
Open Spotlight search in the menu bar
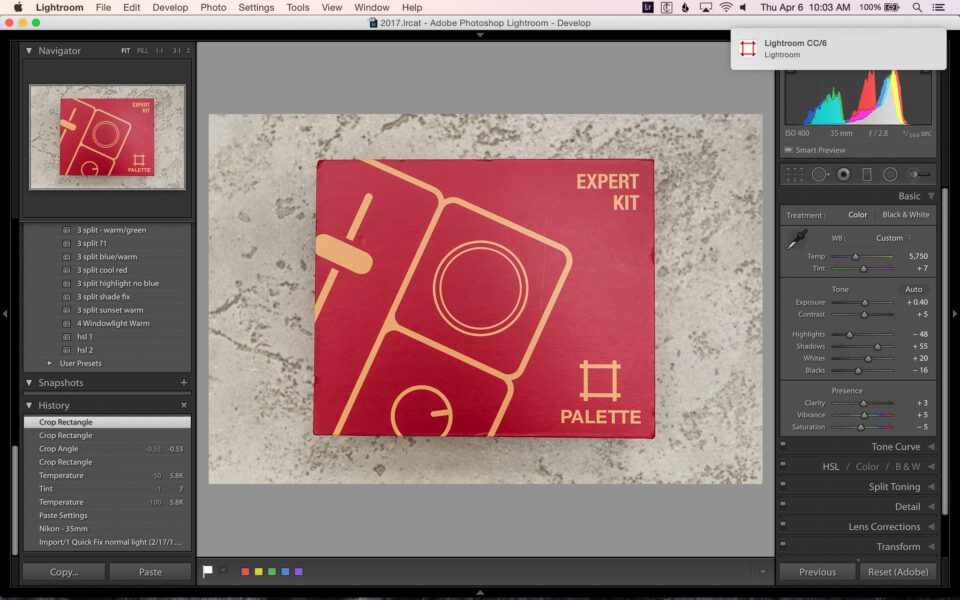click(917, 7)
